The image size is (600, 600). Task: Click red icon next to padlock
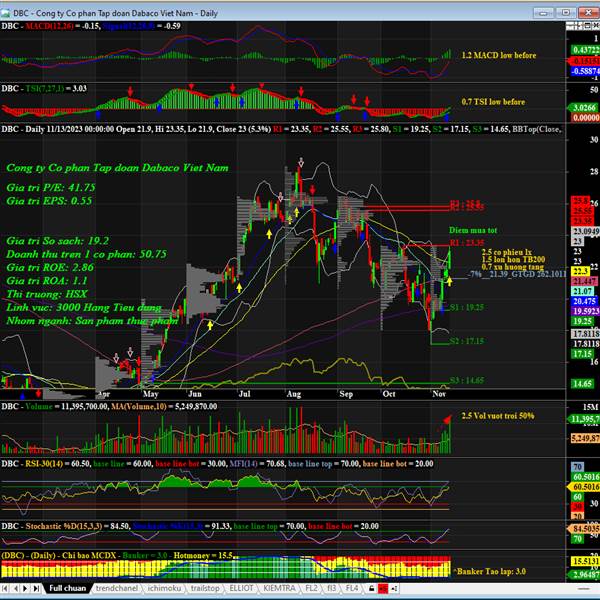coord(383,588)
